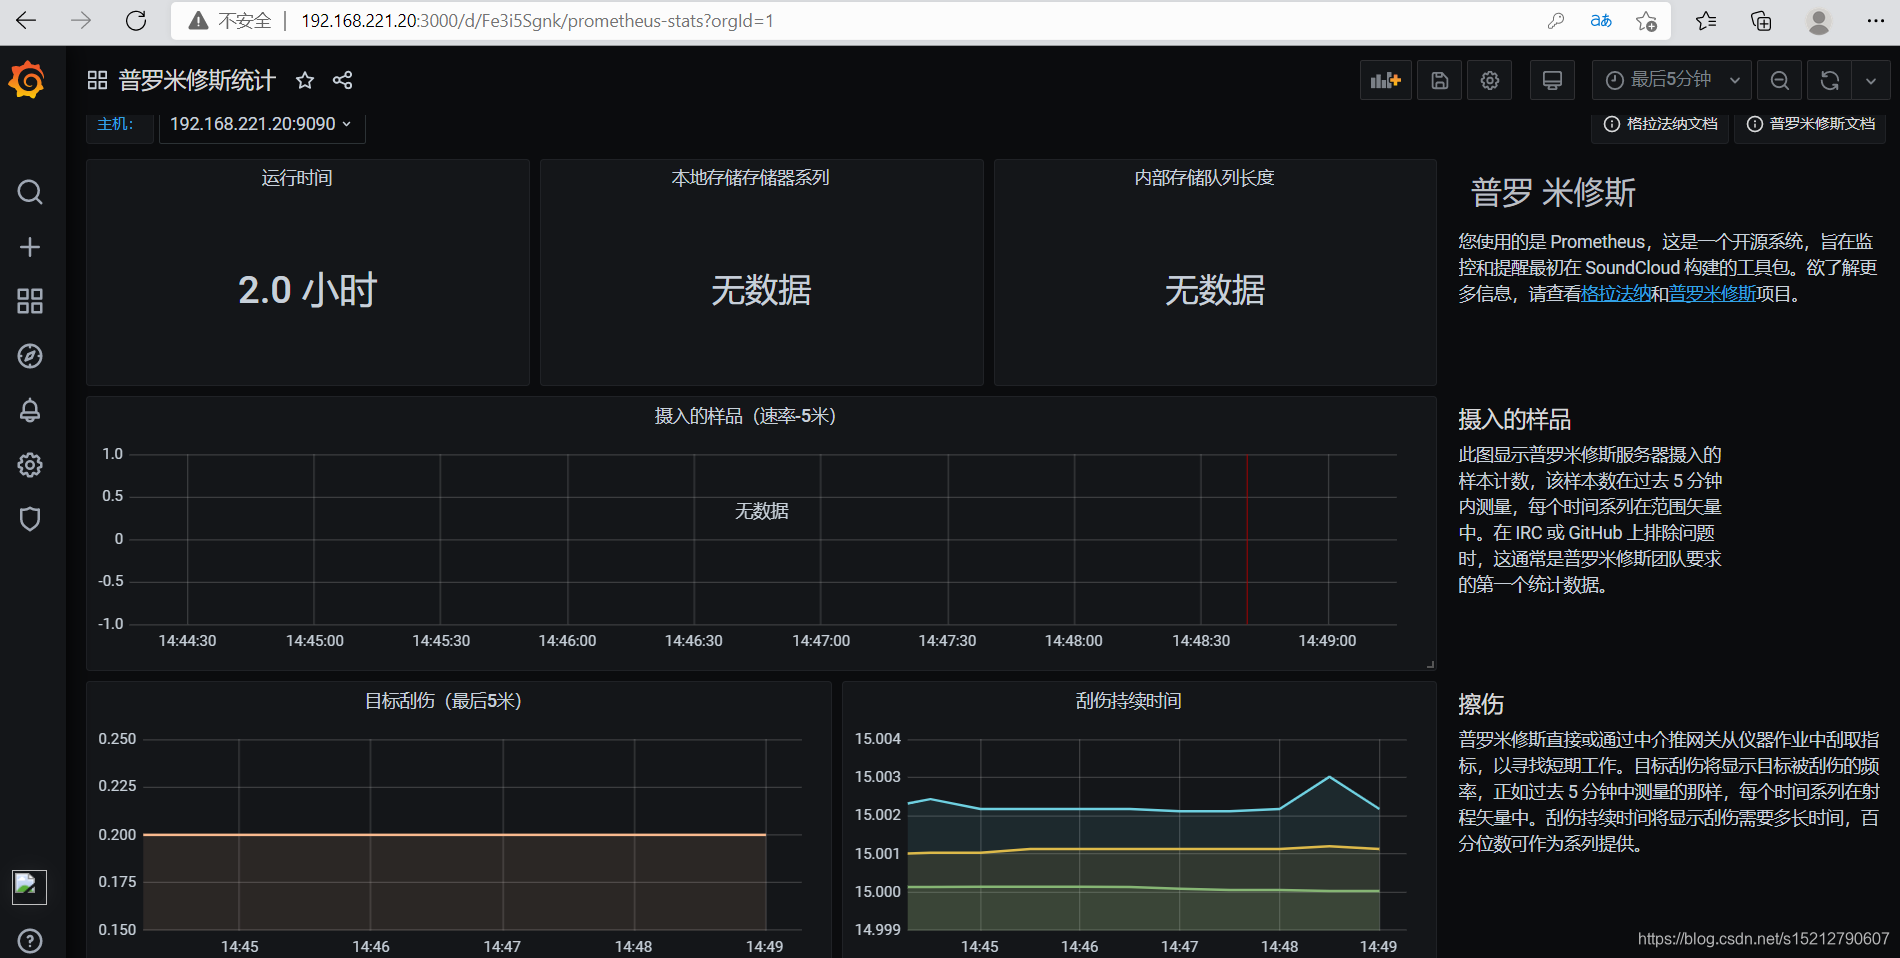Screen dimensions: 1900x958
Task: Click the translate icon in address bar
Action: pos(1601,21)
